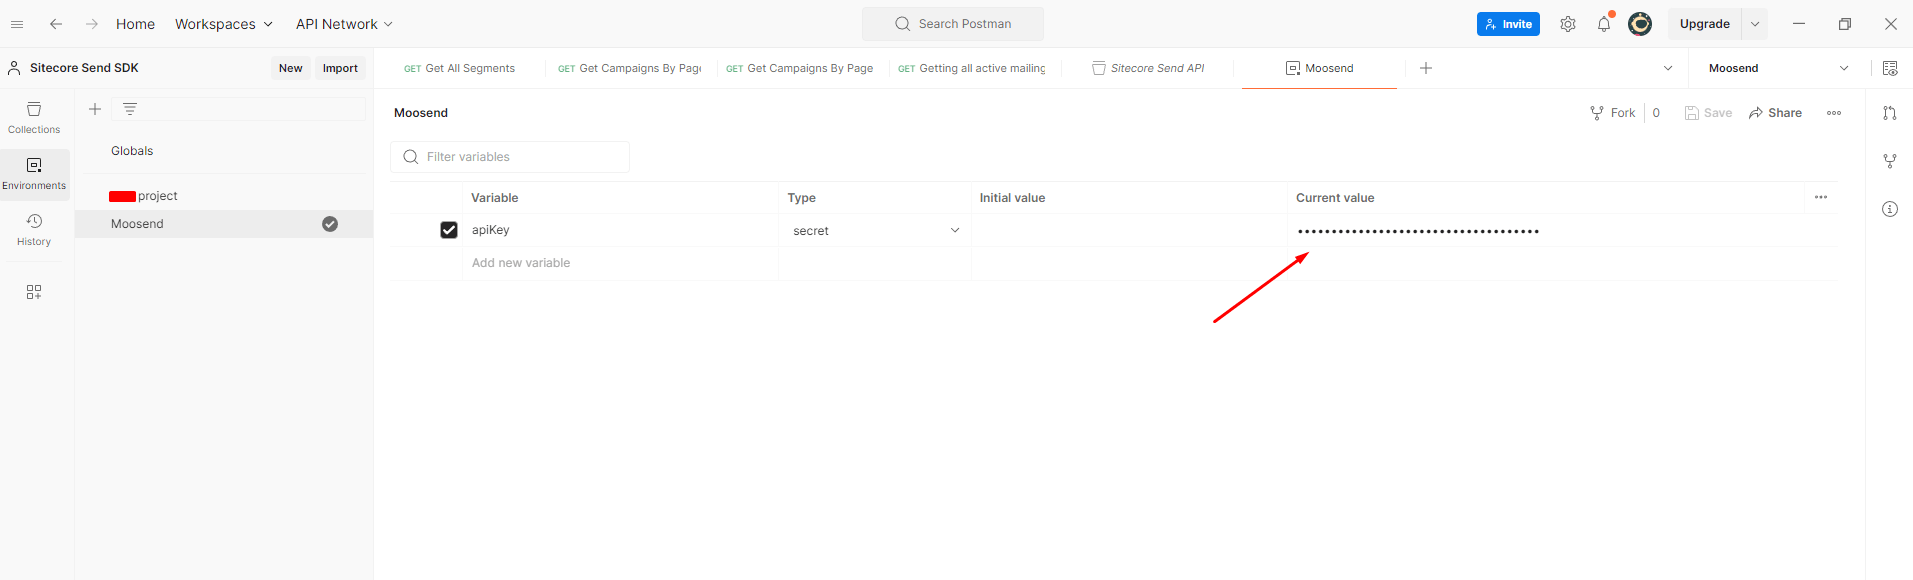
Task: Open the user avatar menu
Action: (1640, 24)
